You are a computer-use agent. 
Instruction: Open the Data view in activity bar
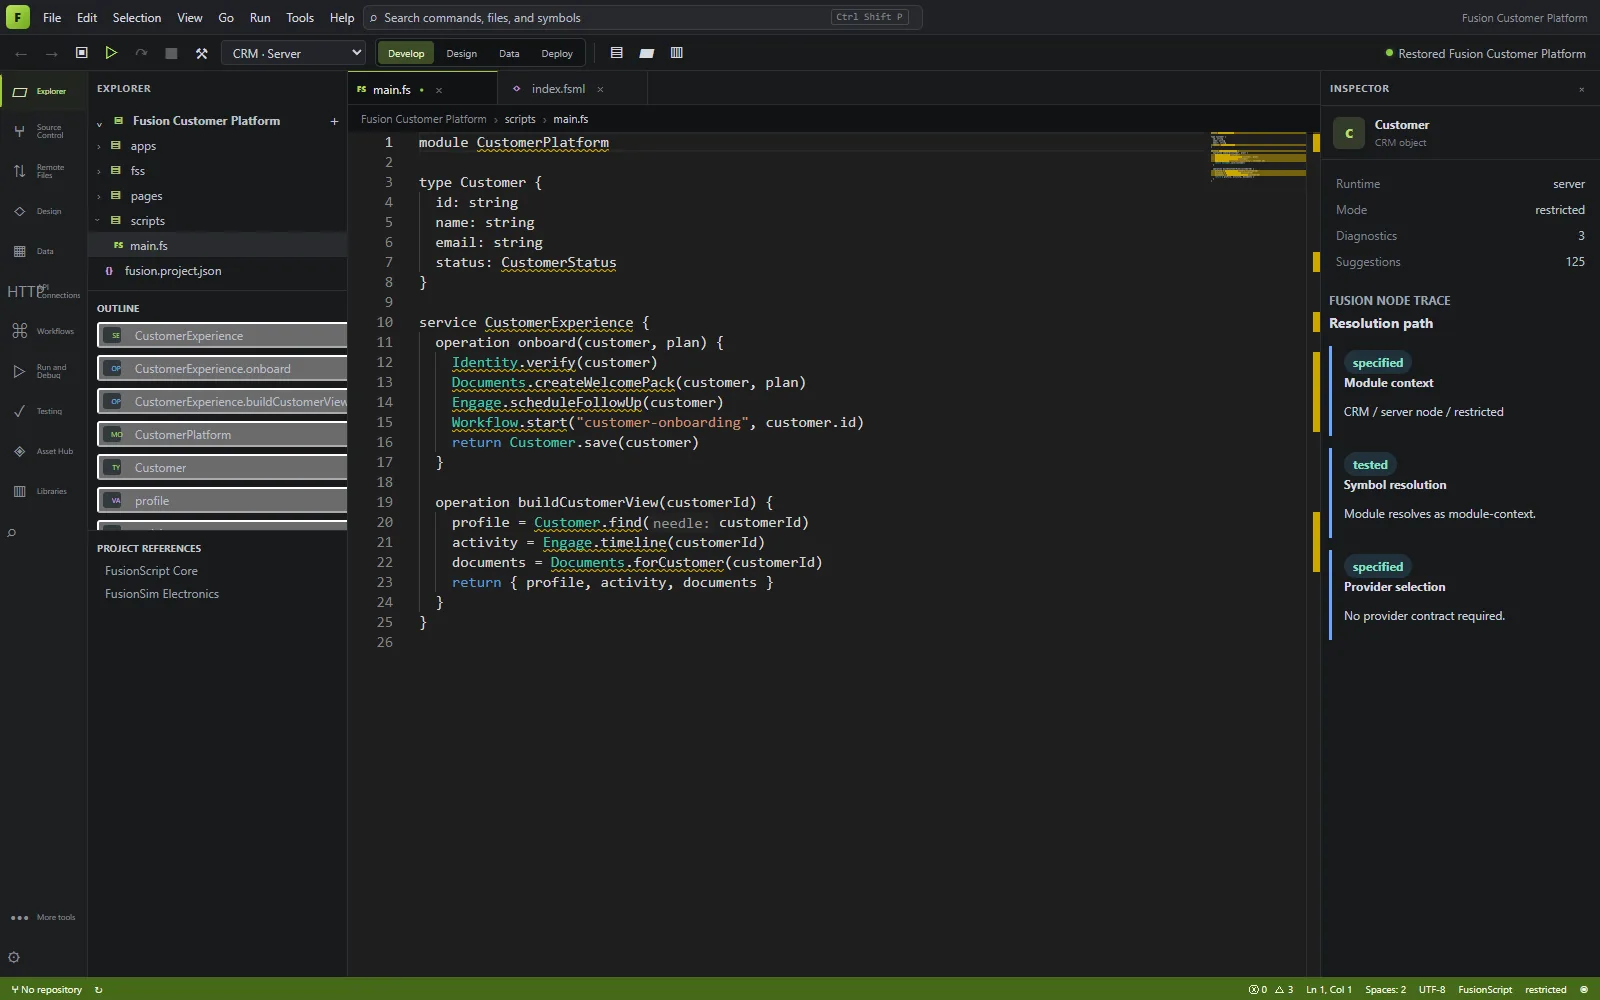(43, 252)
